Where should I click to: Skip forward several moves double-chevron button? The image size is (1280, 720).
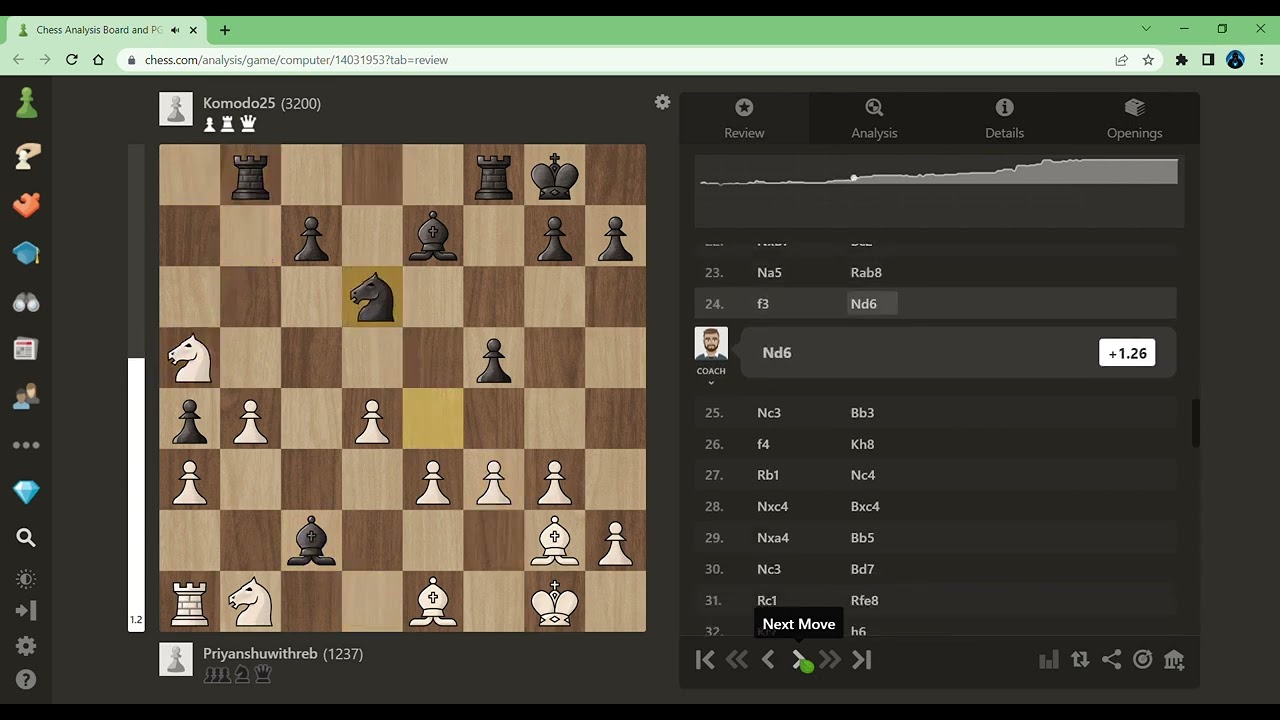click(x=830, y=660)
